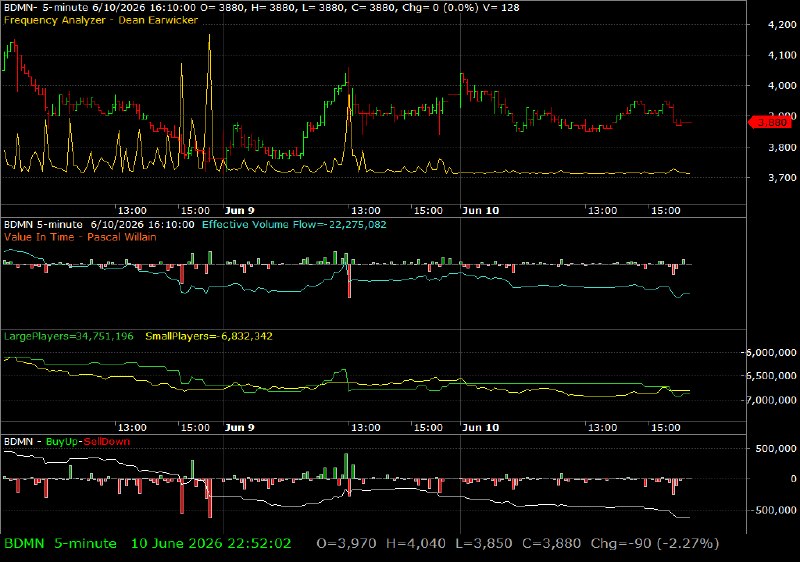Click "O=3,970" in the bottom status bar
The width and height of the screenshot is (800, 562).
click(x=346, y=544)
